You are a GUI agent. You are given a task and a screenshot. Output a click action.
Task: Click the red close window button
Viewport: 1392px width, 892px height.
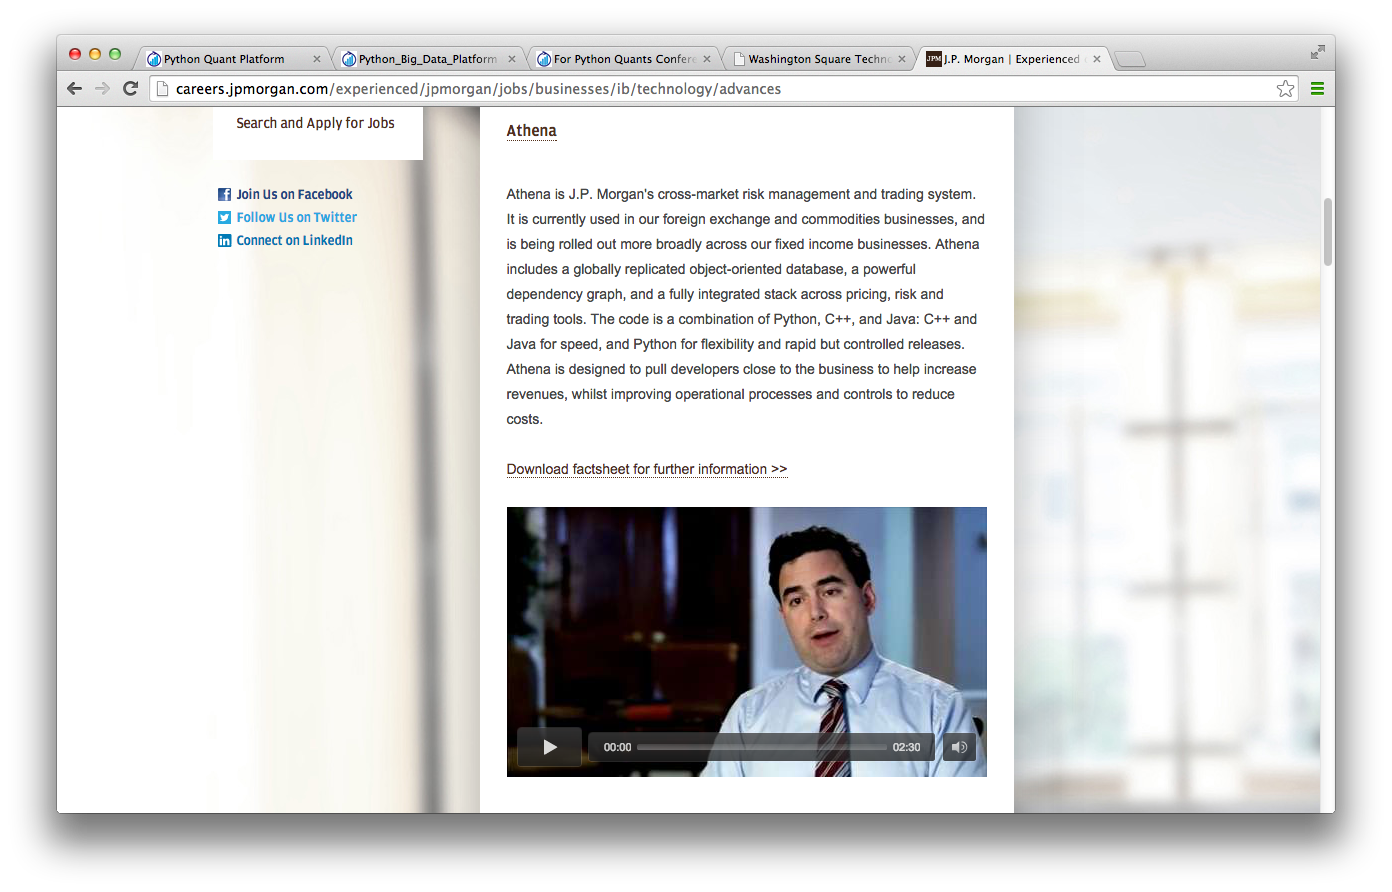coord(75,54)
